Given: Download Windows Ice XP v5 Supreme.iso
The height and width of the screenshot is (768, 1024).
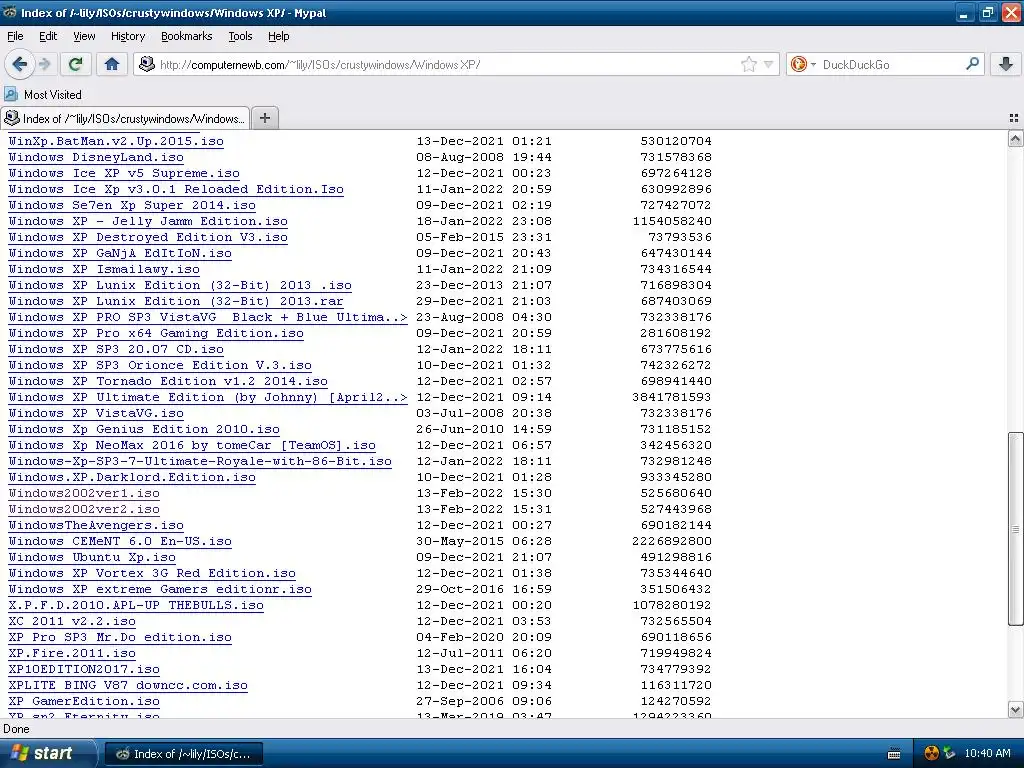Looking at the screenshot, I should [x=124, y=173].
